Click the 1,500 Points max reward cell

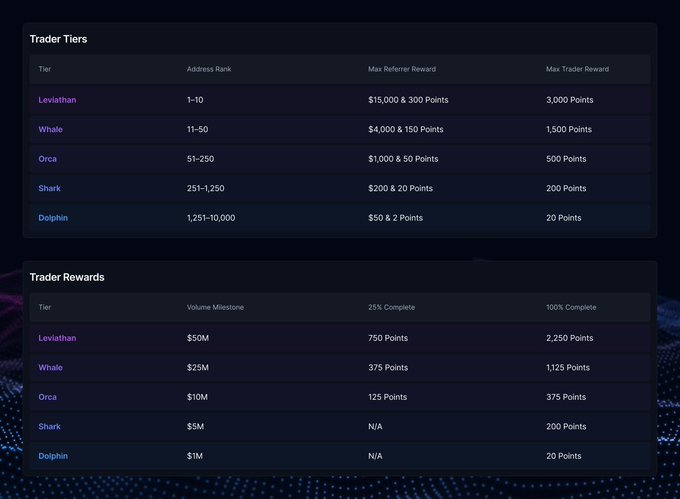pyautogui.click(x=569, y=129)
